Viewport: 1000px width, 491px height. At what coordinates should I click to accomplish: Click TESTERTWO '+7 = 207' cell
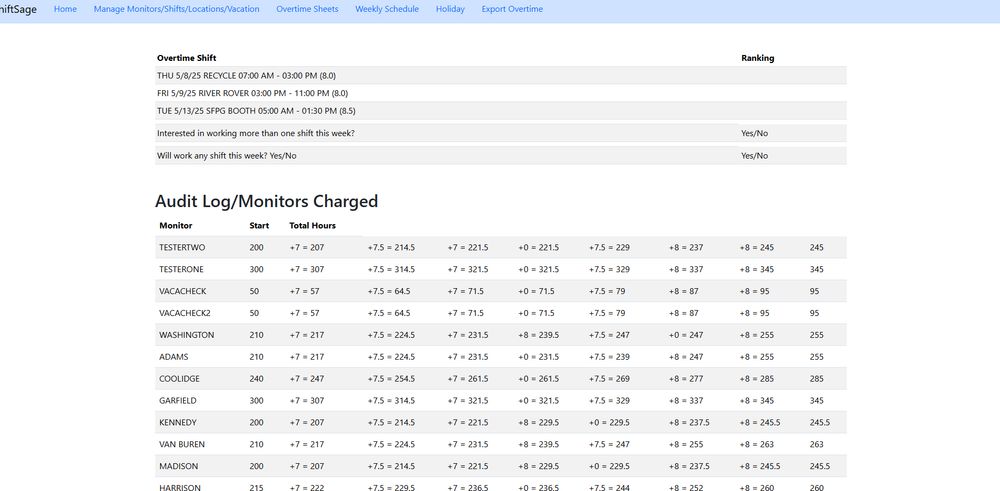307,247
